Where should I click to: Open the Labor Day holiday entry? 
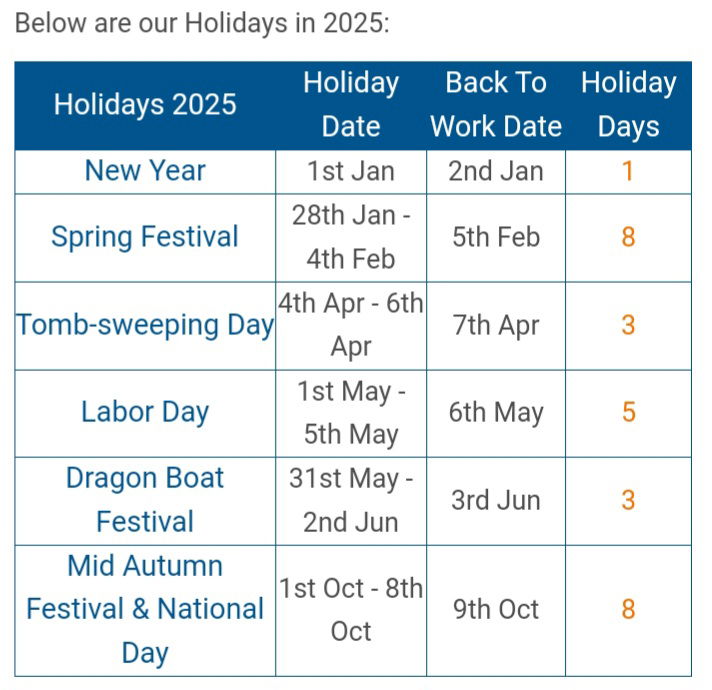click(x=145, y=412)
